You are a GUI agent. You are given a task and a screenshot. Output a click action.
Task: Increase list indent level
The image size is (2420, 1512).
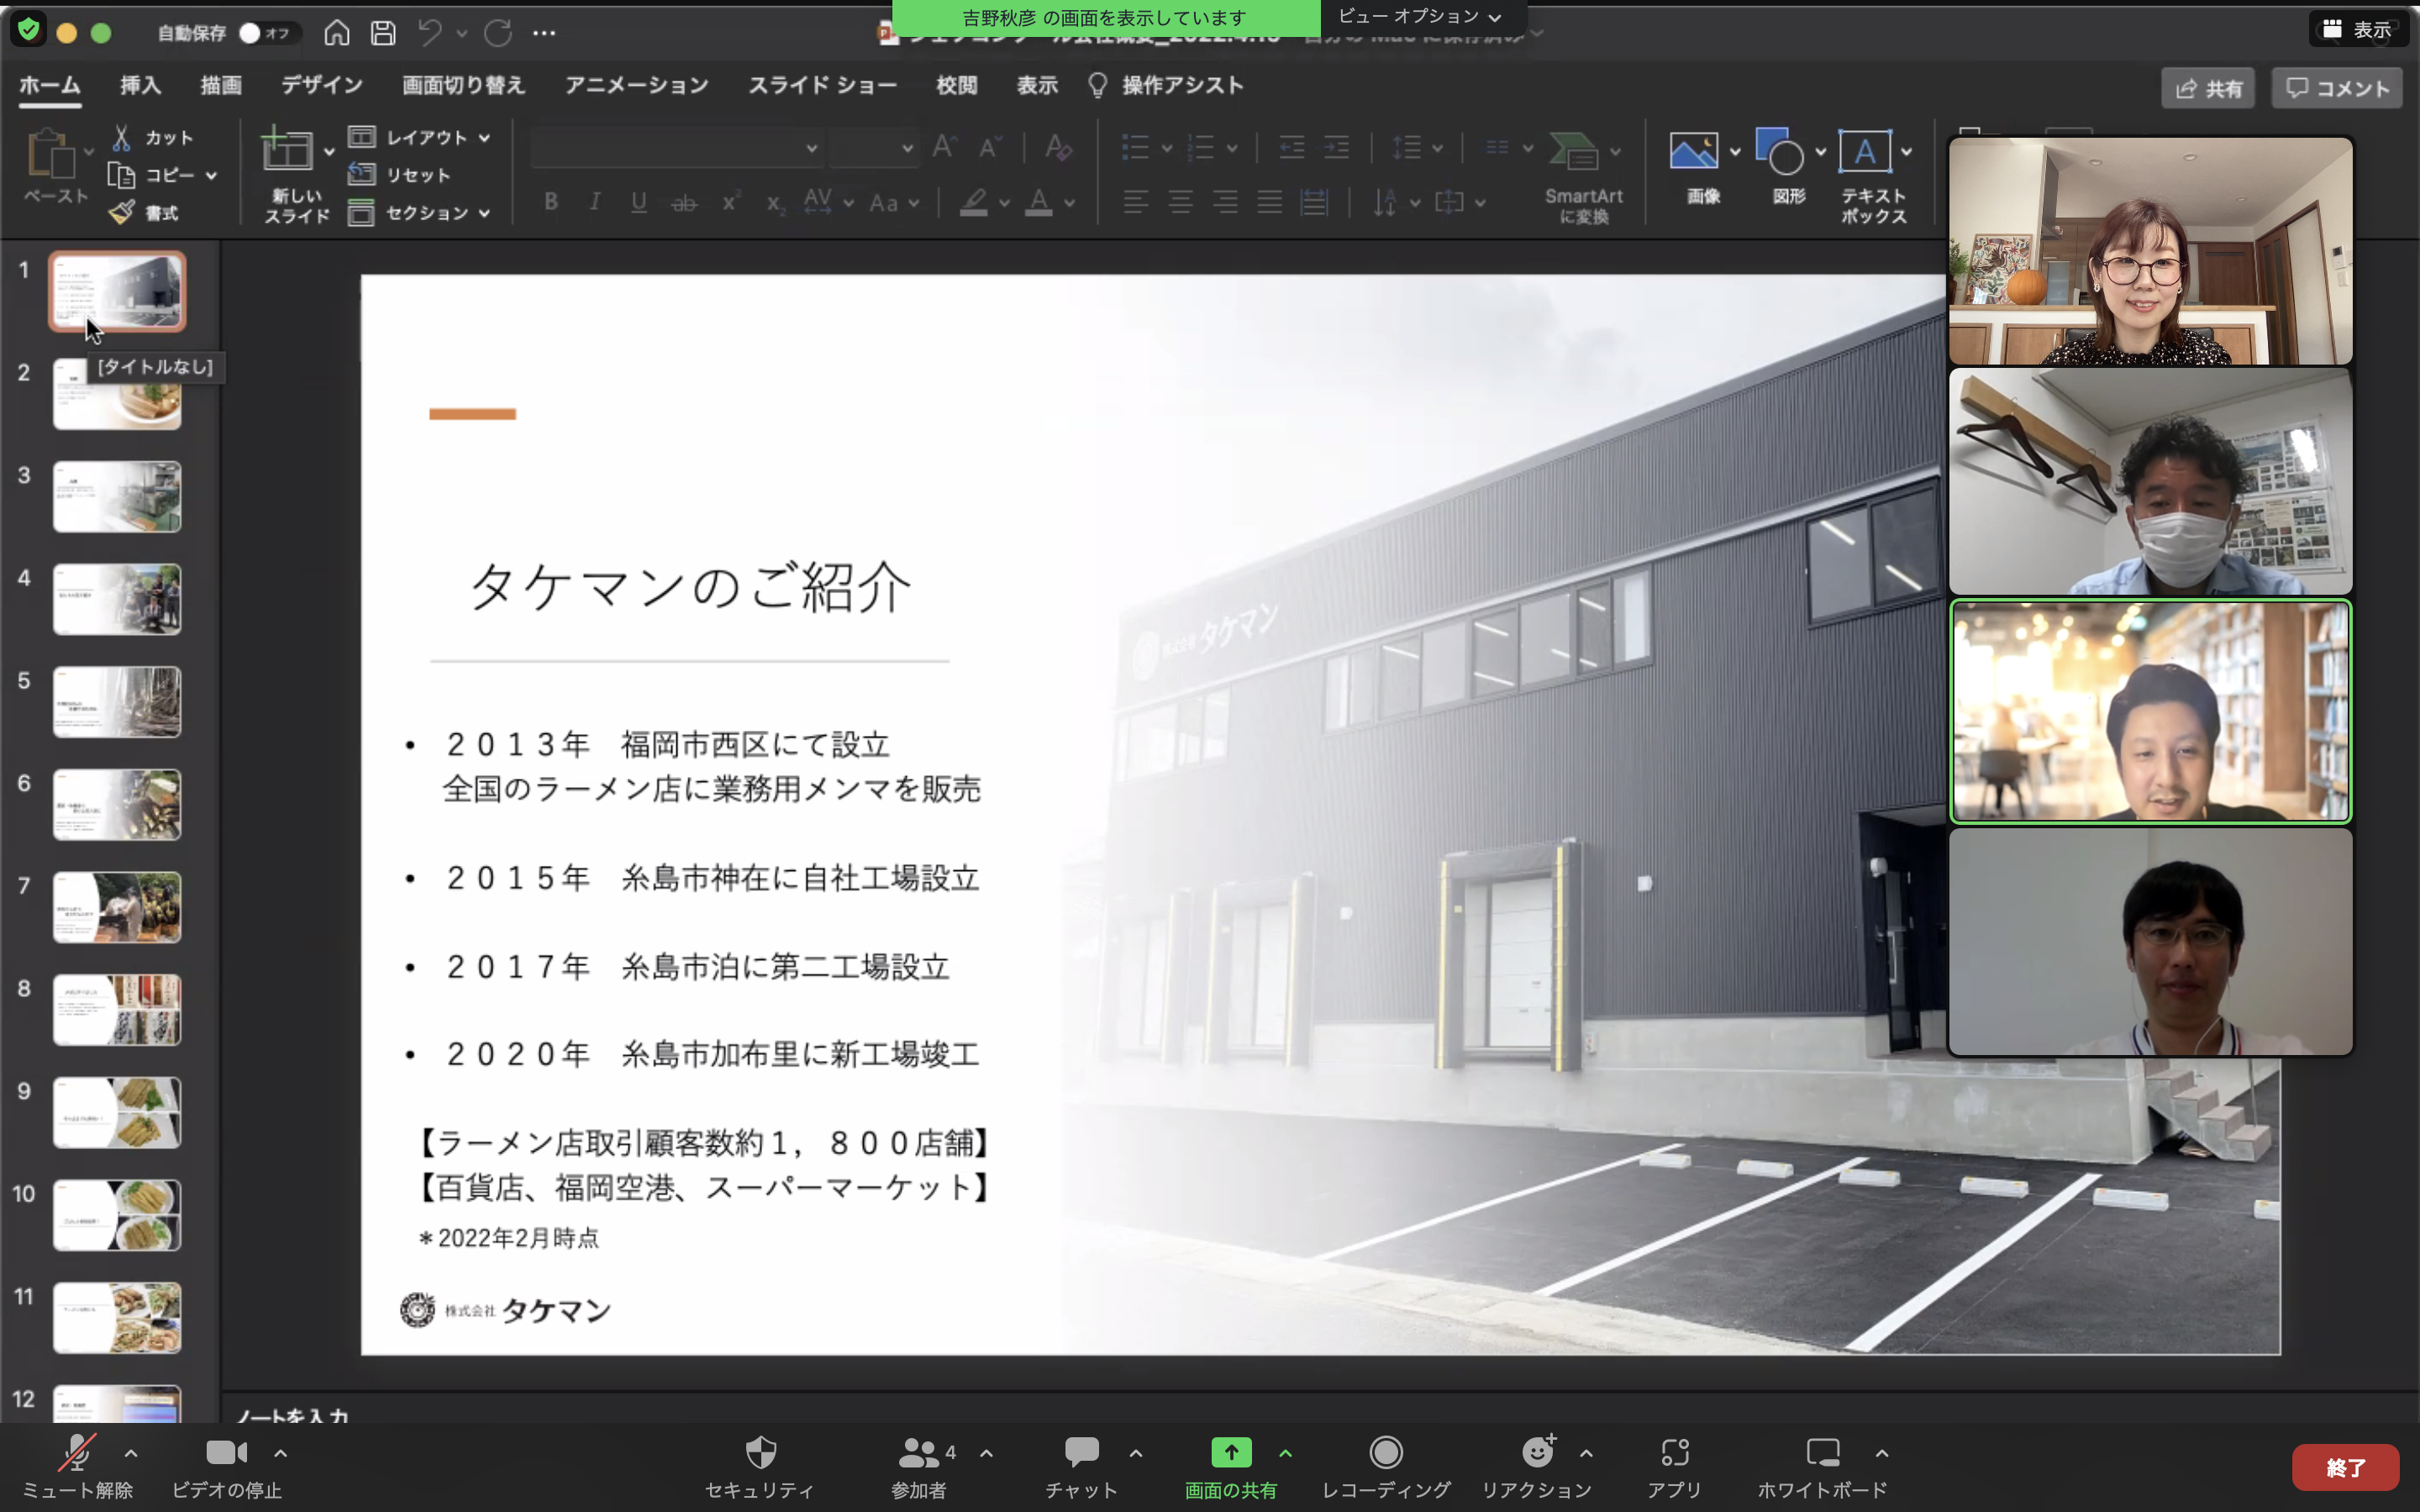coord(1337,148)
